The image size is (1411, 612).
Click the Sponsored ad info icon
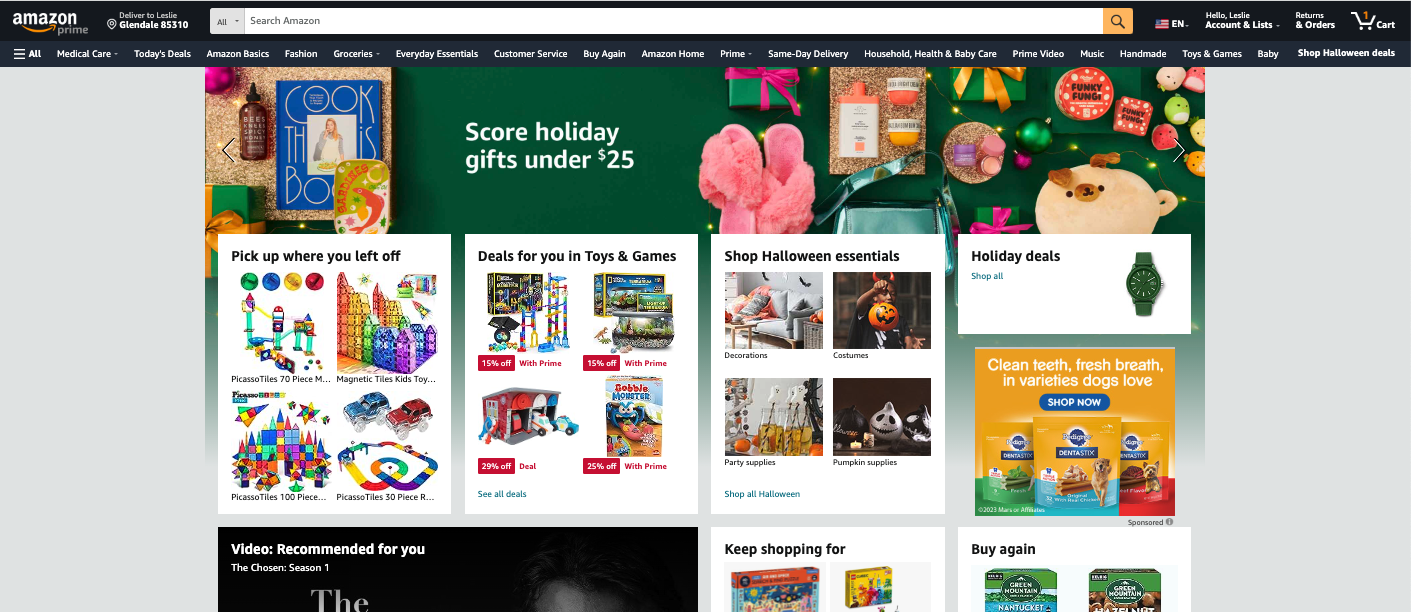click(1169, 522)
